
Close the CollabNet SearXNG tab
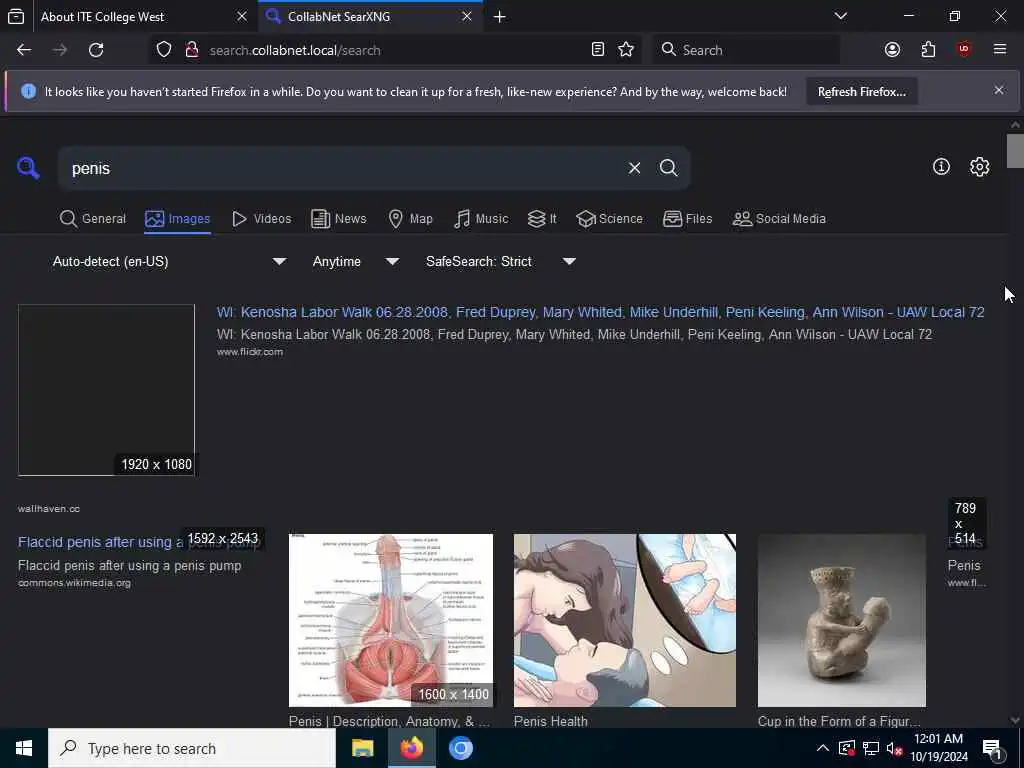pos(466,16)
